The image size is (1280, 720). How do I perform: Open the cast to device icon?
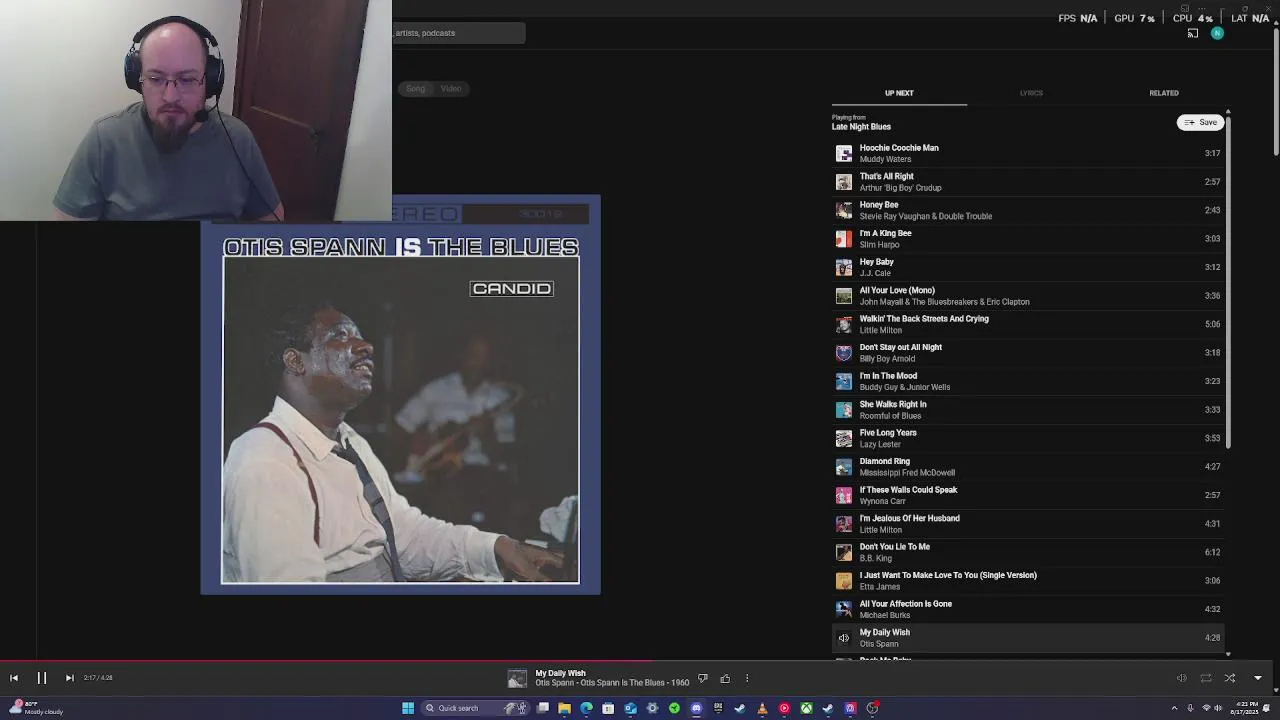pyautogui.click(x=1193, y=33)
